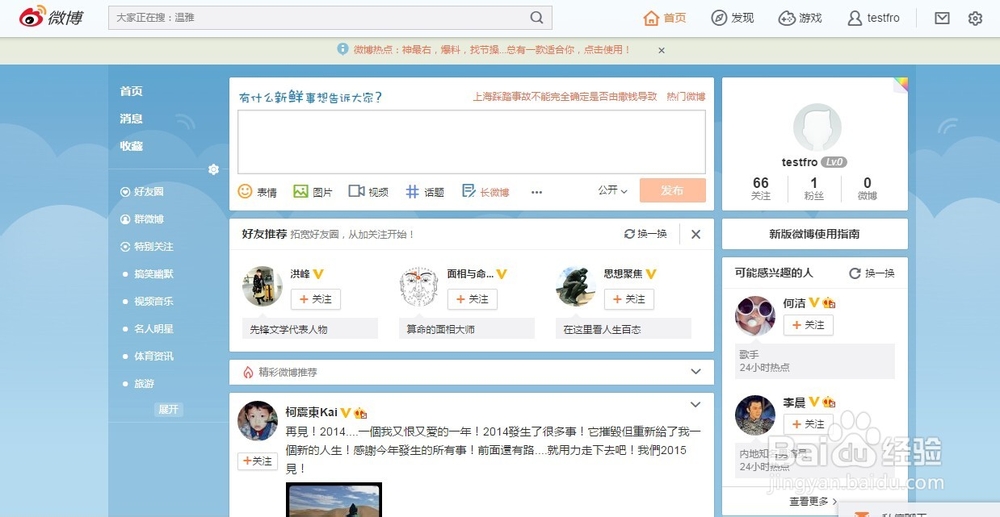View 66 关注 following count
Image resolution: width=1000 pixels, height=517 pixels.
760,189
